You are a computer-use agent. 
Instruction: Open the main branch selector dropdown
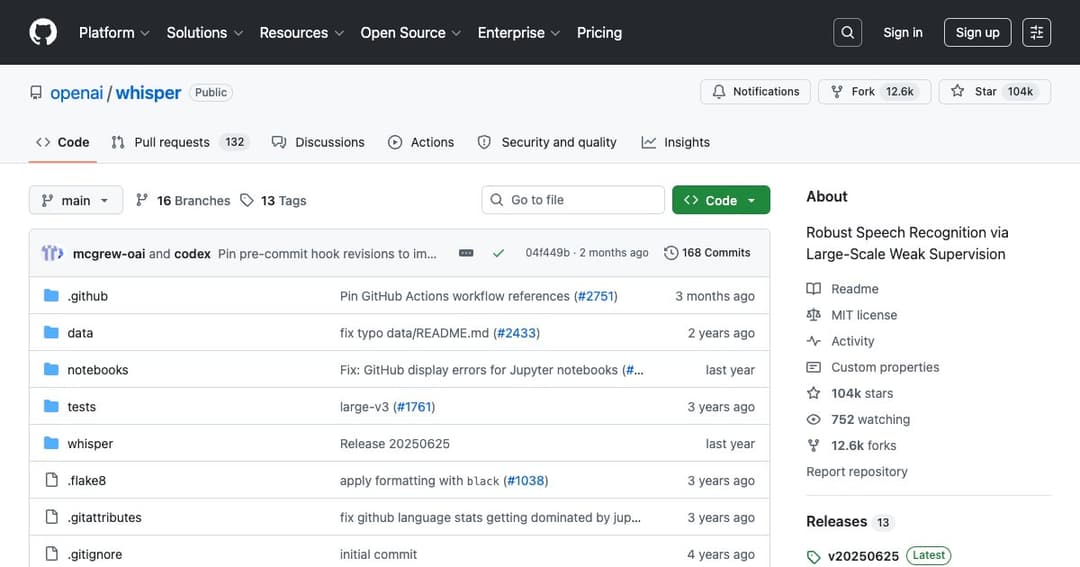(76, 200)
